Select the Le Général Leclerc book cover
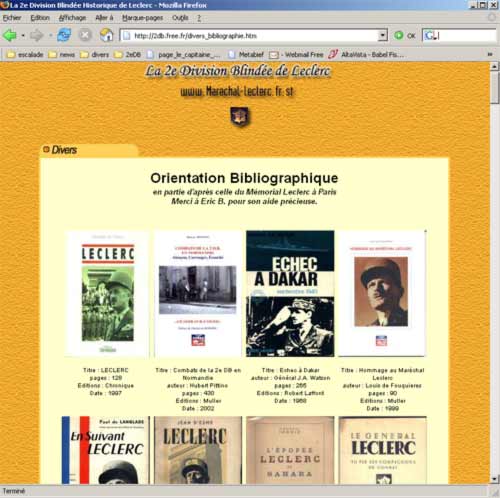 pyautogui.click(x=383, y=450)
